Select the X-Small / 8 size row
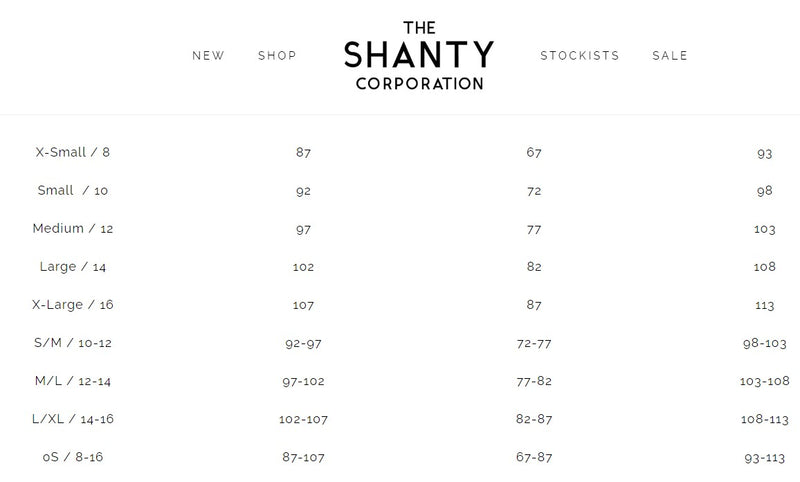Viewport: 800px width, 482px height. pyautogui.click(x=73, y=153)
